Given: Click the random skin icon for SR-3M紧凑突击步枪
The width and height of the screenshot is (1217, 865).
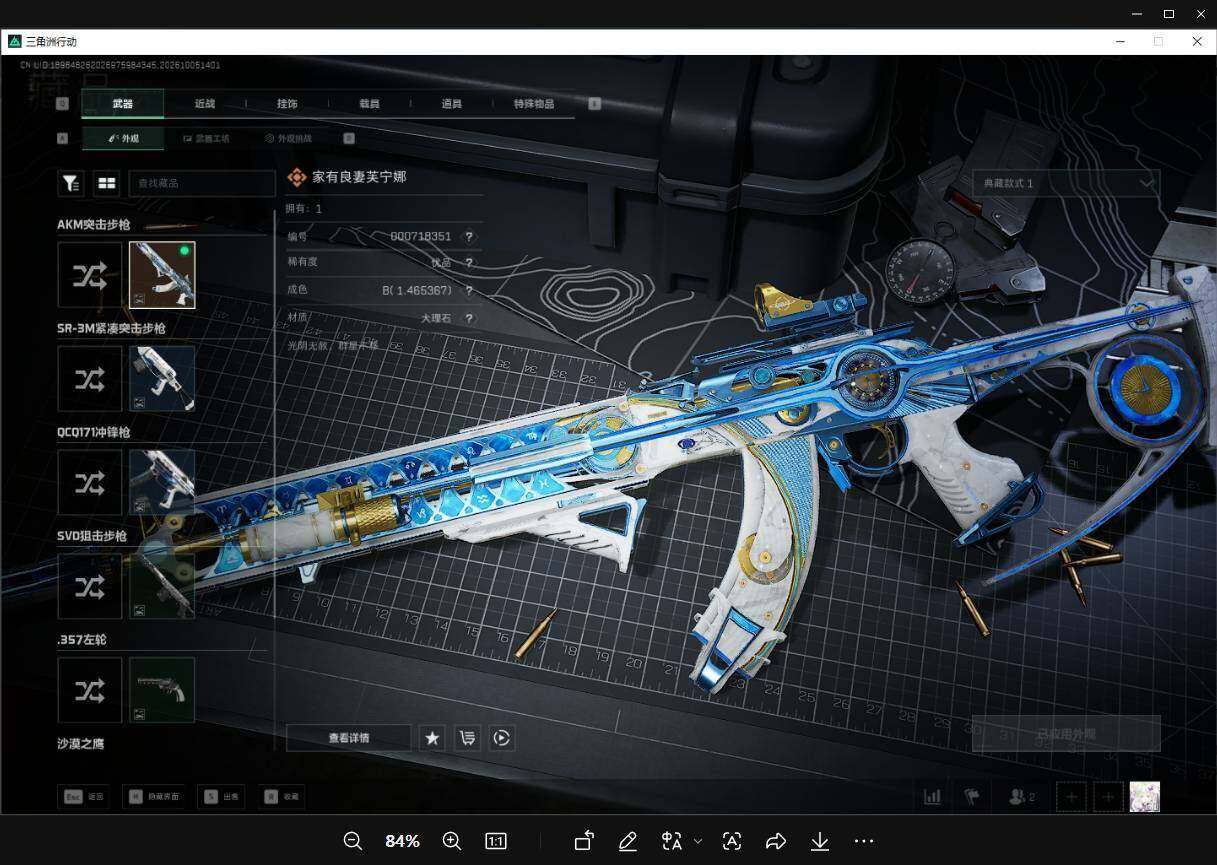Looking at the screenshot, I should [90, 379].
